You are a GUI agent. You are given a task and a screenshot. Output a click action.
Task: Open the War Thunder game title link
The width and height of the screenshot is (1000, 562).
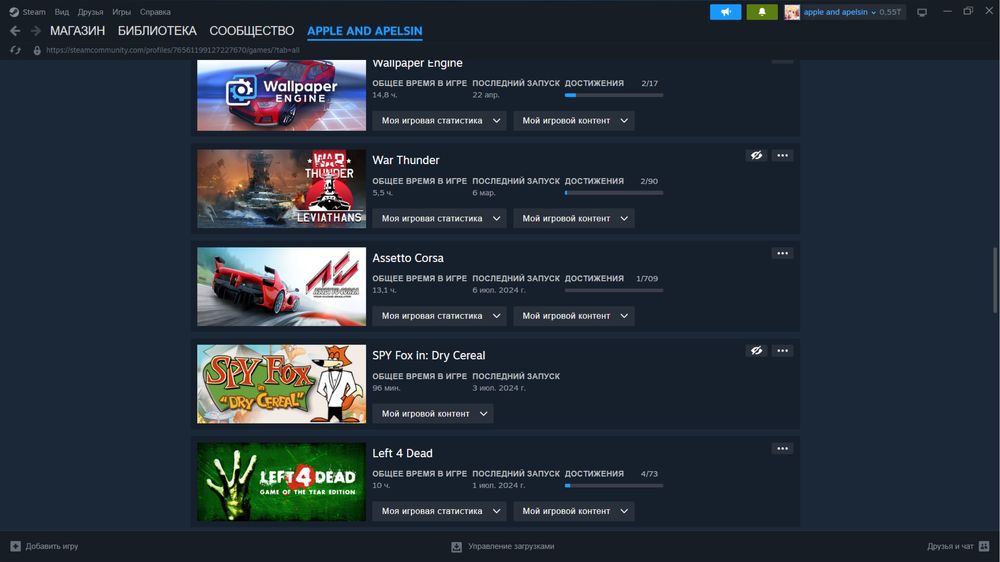click(x=406, y=160)
